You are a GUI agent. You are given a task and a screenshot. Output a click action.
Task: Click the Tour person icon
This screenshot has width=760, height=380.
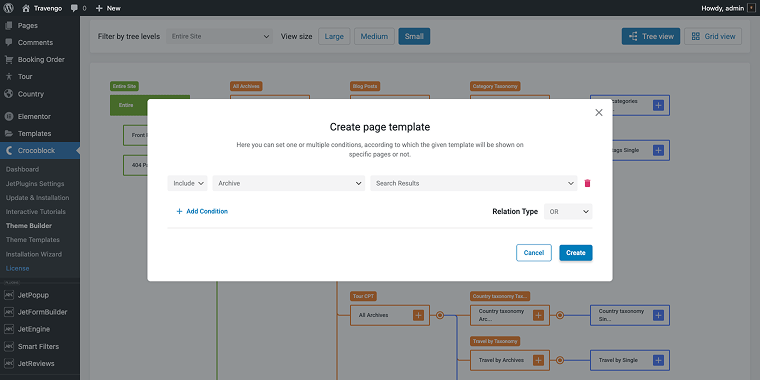9,77
